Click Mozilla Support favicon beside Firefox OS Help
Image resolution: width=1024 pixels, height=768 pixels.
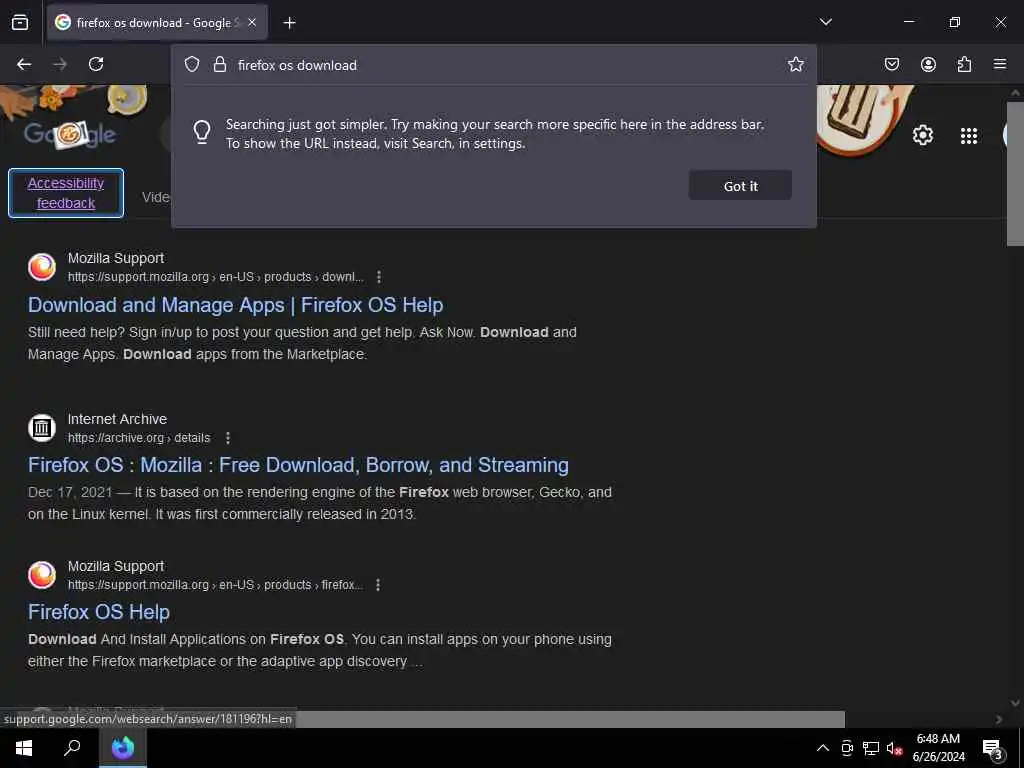click(x=42, y=575)
